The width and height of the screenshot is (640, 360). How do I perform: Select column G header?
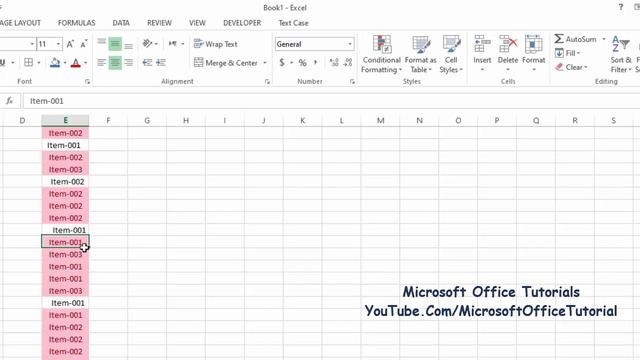[x=147, y=120]
